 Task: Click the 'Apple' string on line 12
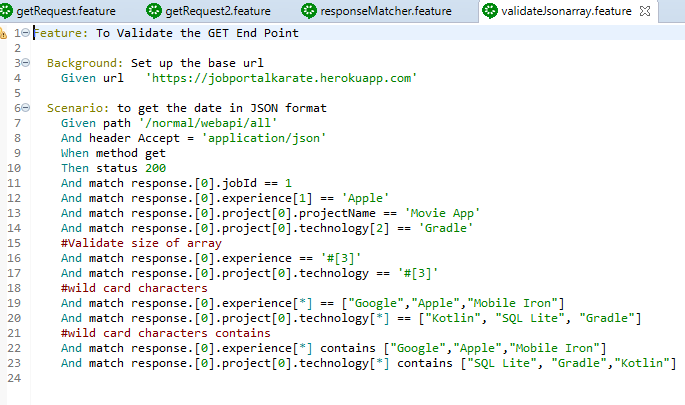point(365,198)
